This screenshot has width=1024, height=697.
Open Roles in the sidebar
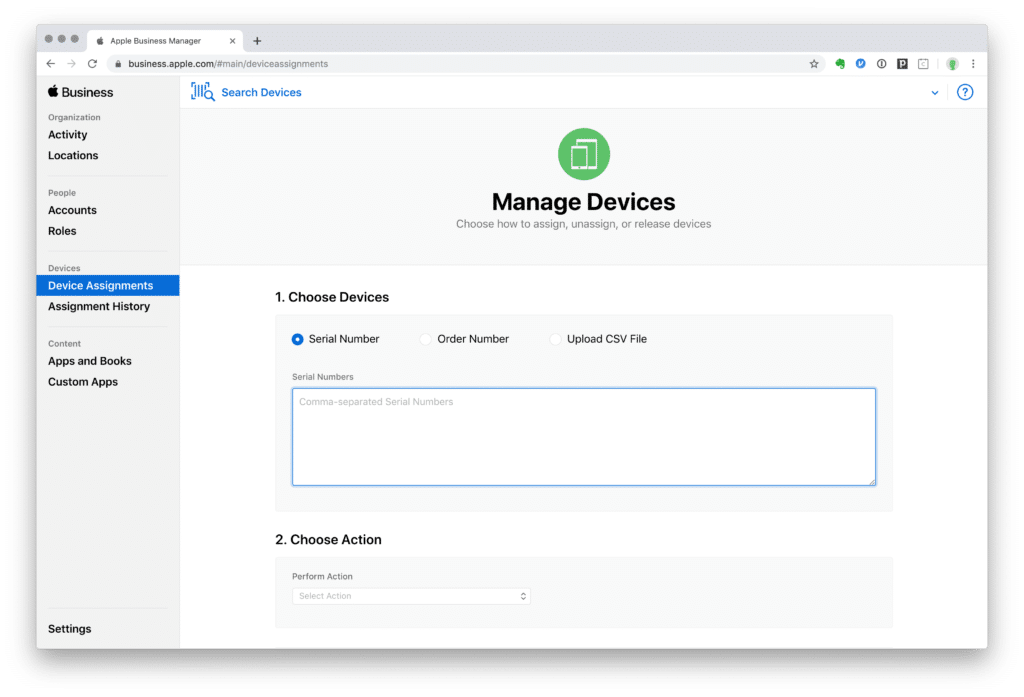(62, 231)
